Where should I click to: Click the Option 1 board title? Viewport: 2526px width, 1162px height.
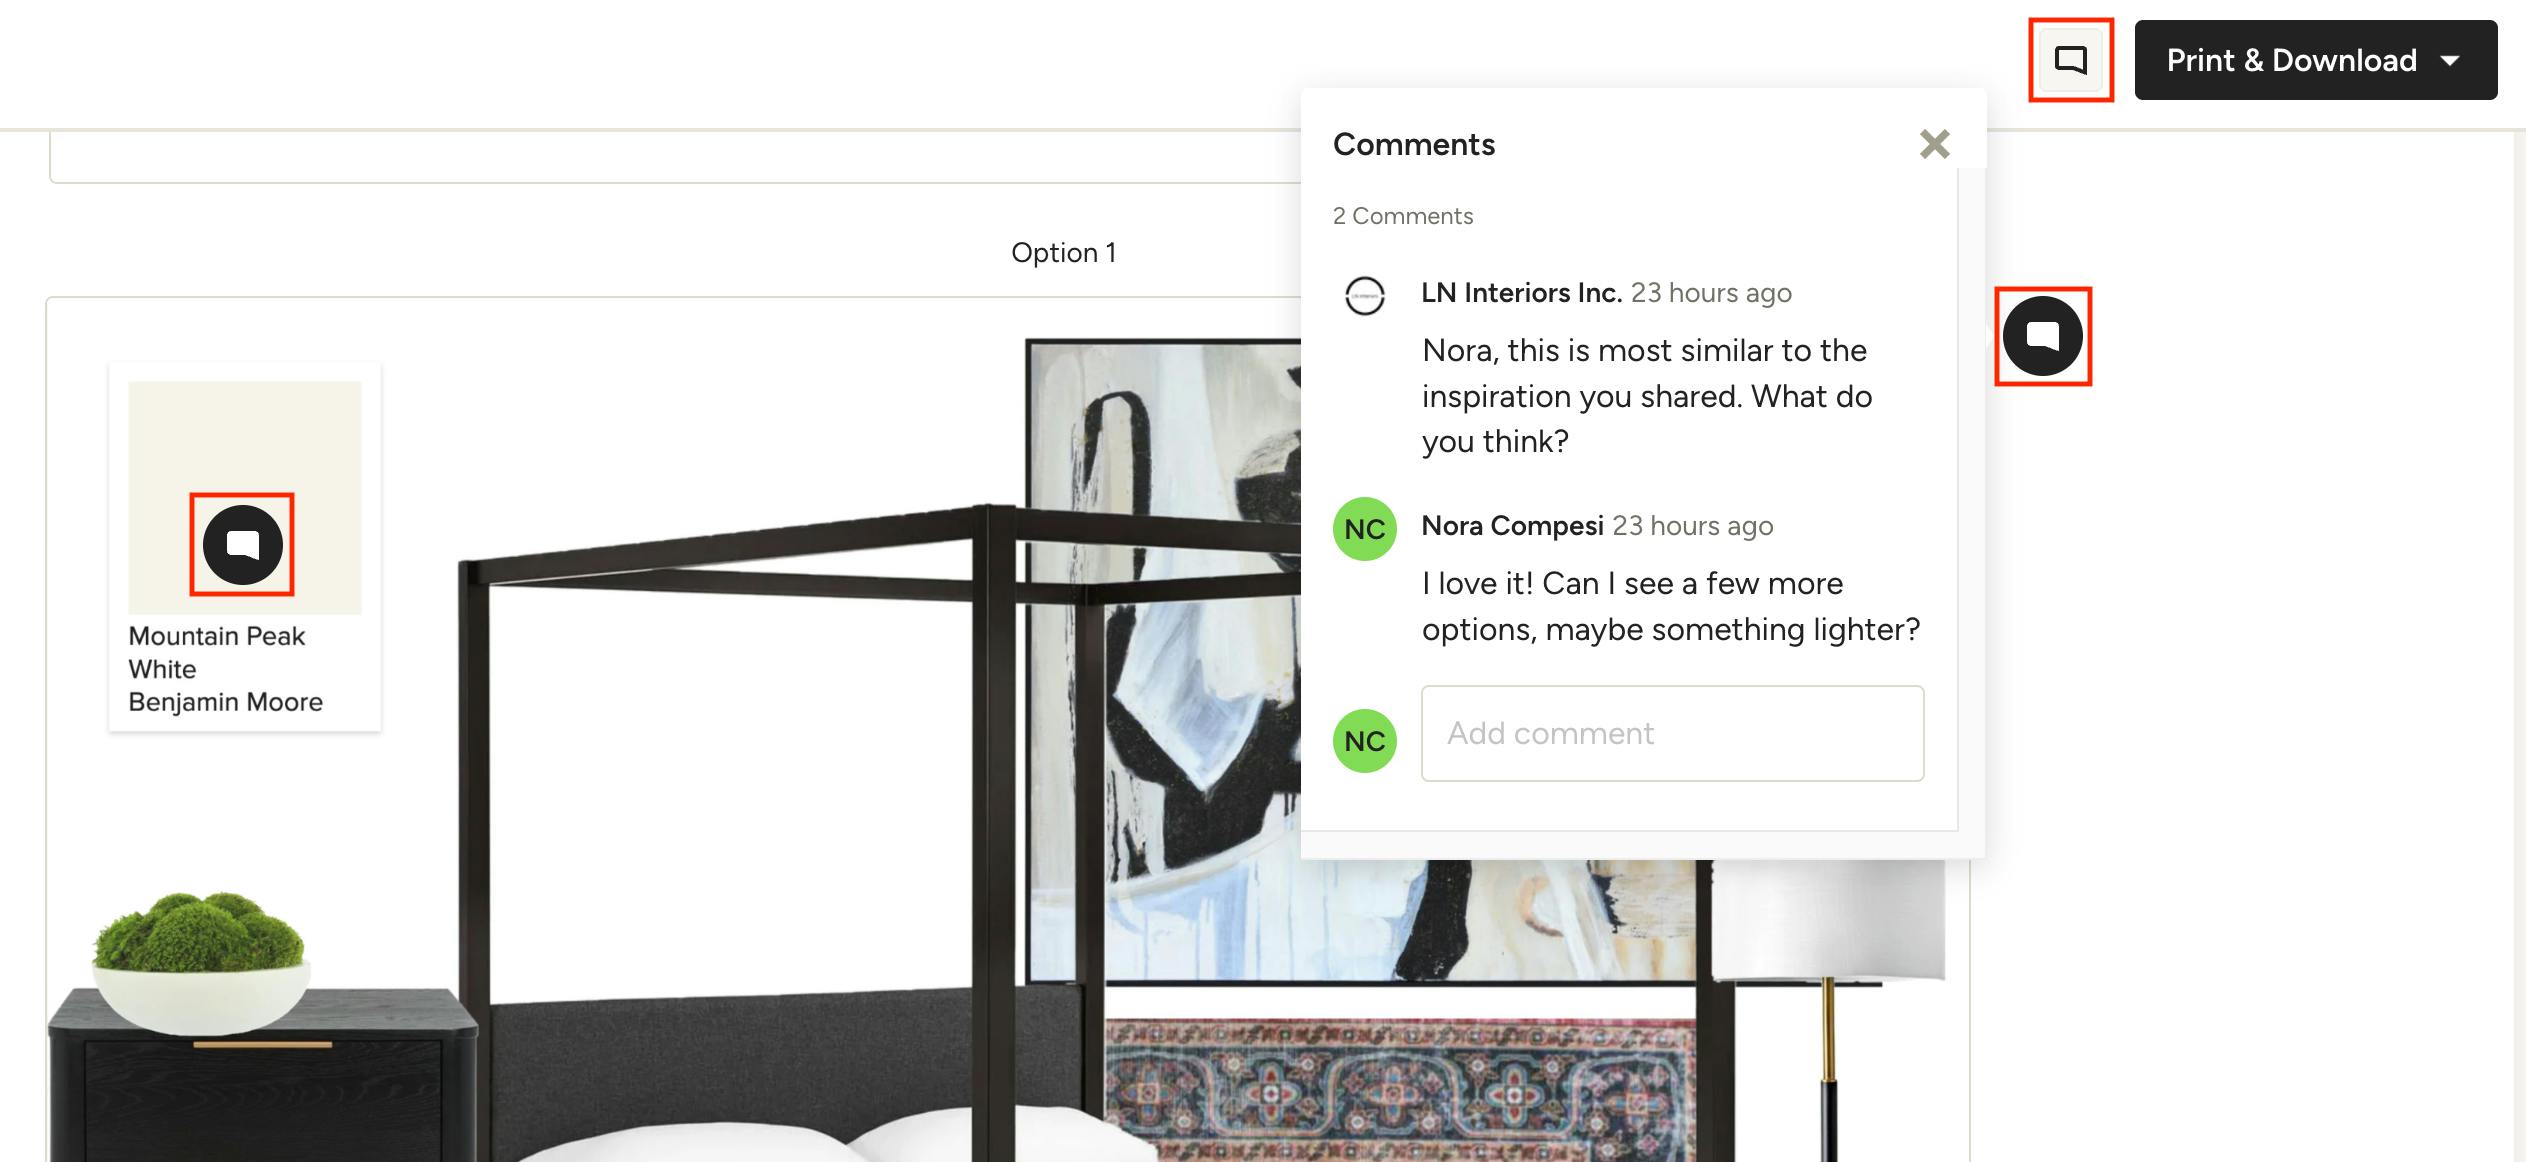tap(1063, 253)
